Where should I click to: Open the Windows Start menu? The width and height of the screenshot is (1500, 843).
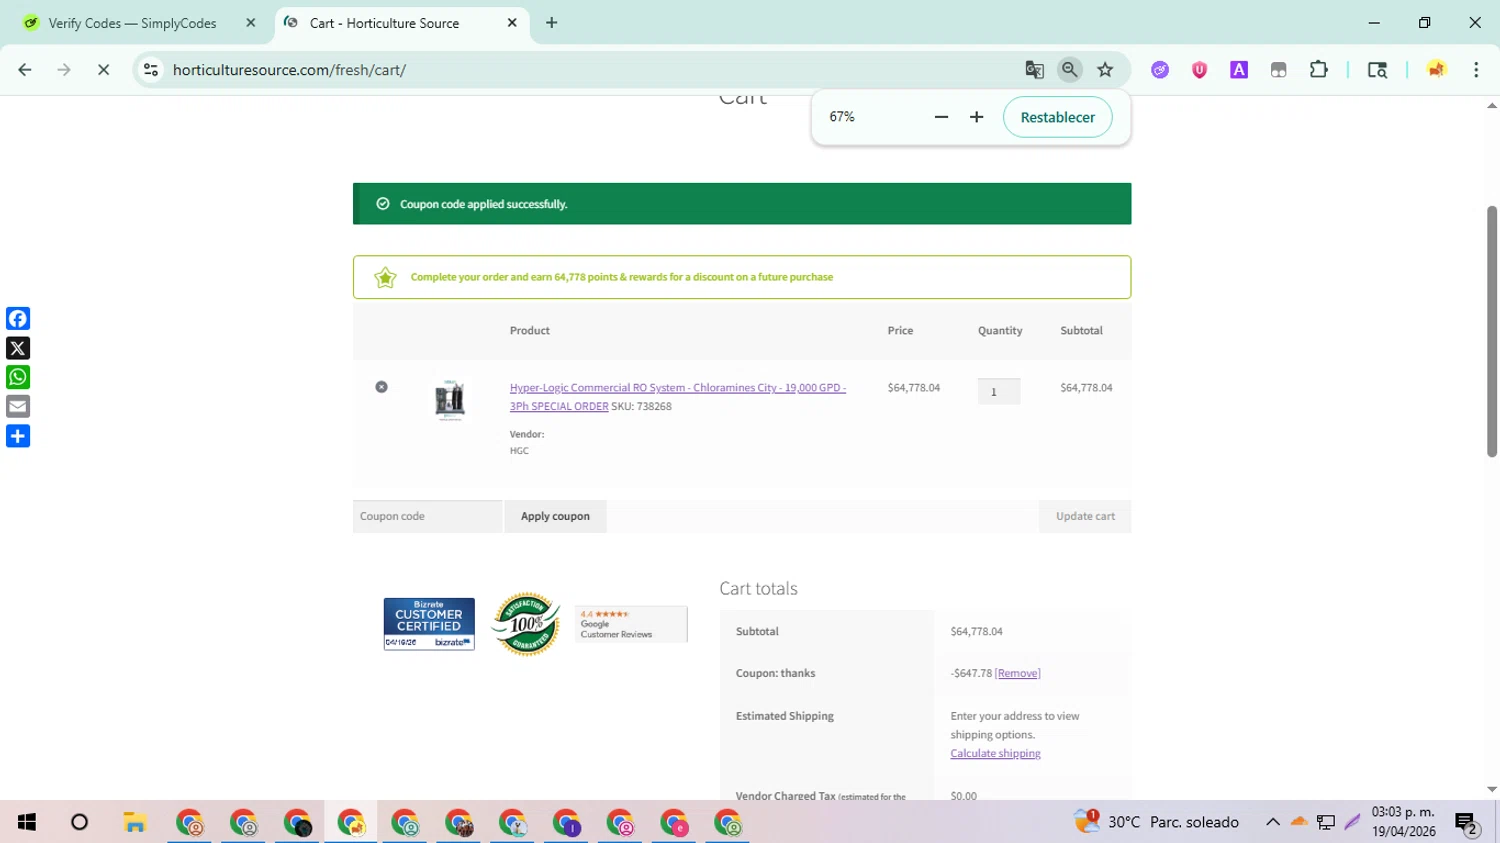point(27,822)
